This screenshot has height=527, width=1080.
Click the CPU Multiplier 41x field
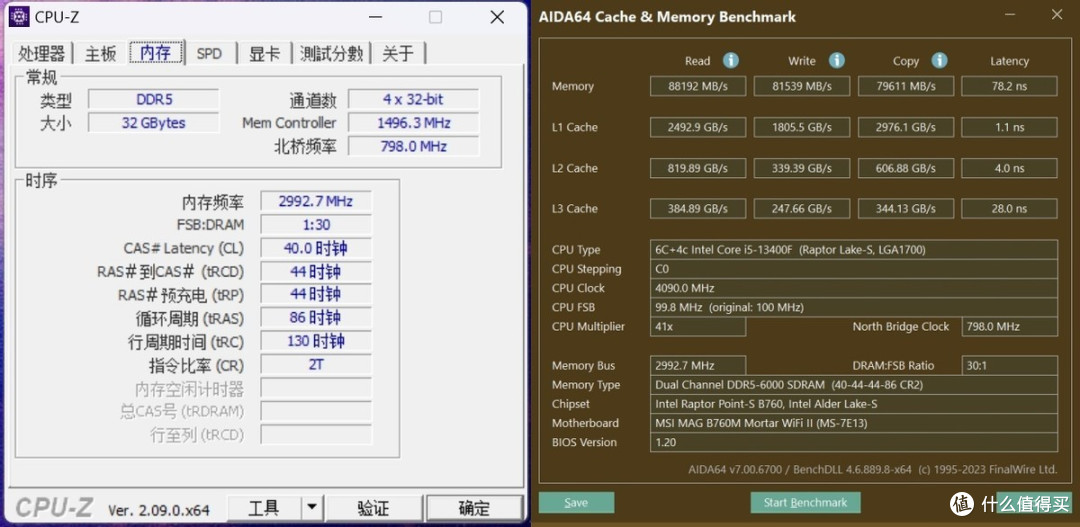[x=698, y=327]
